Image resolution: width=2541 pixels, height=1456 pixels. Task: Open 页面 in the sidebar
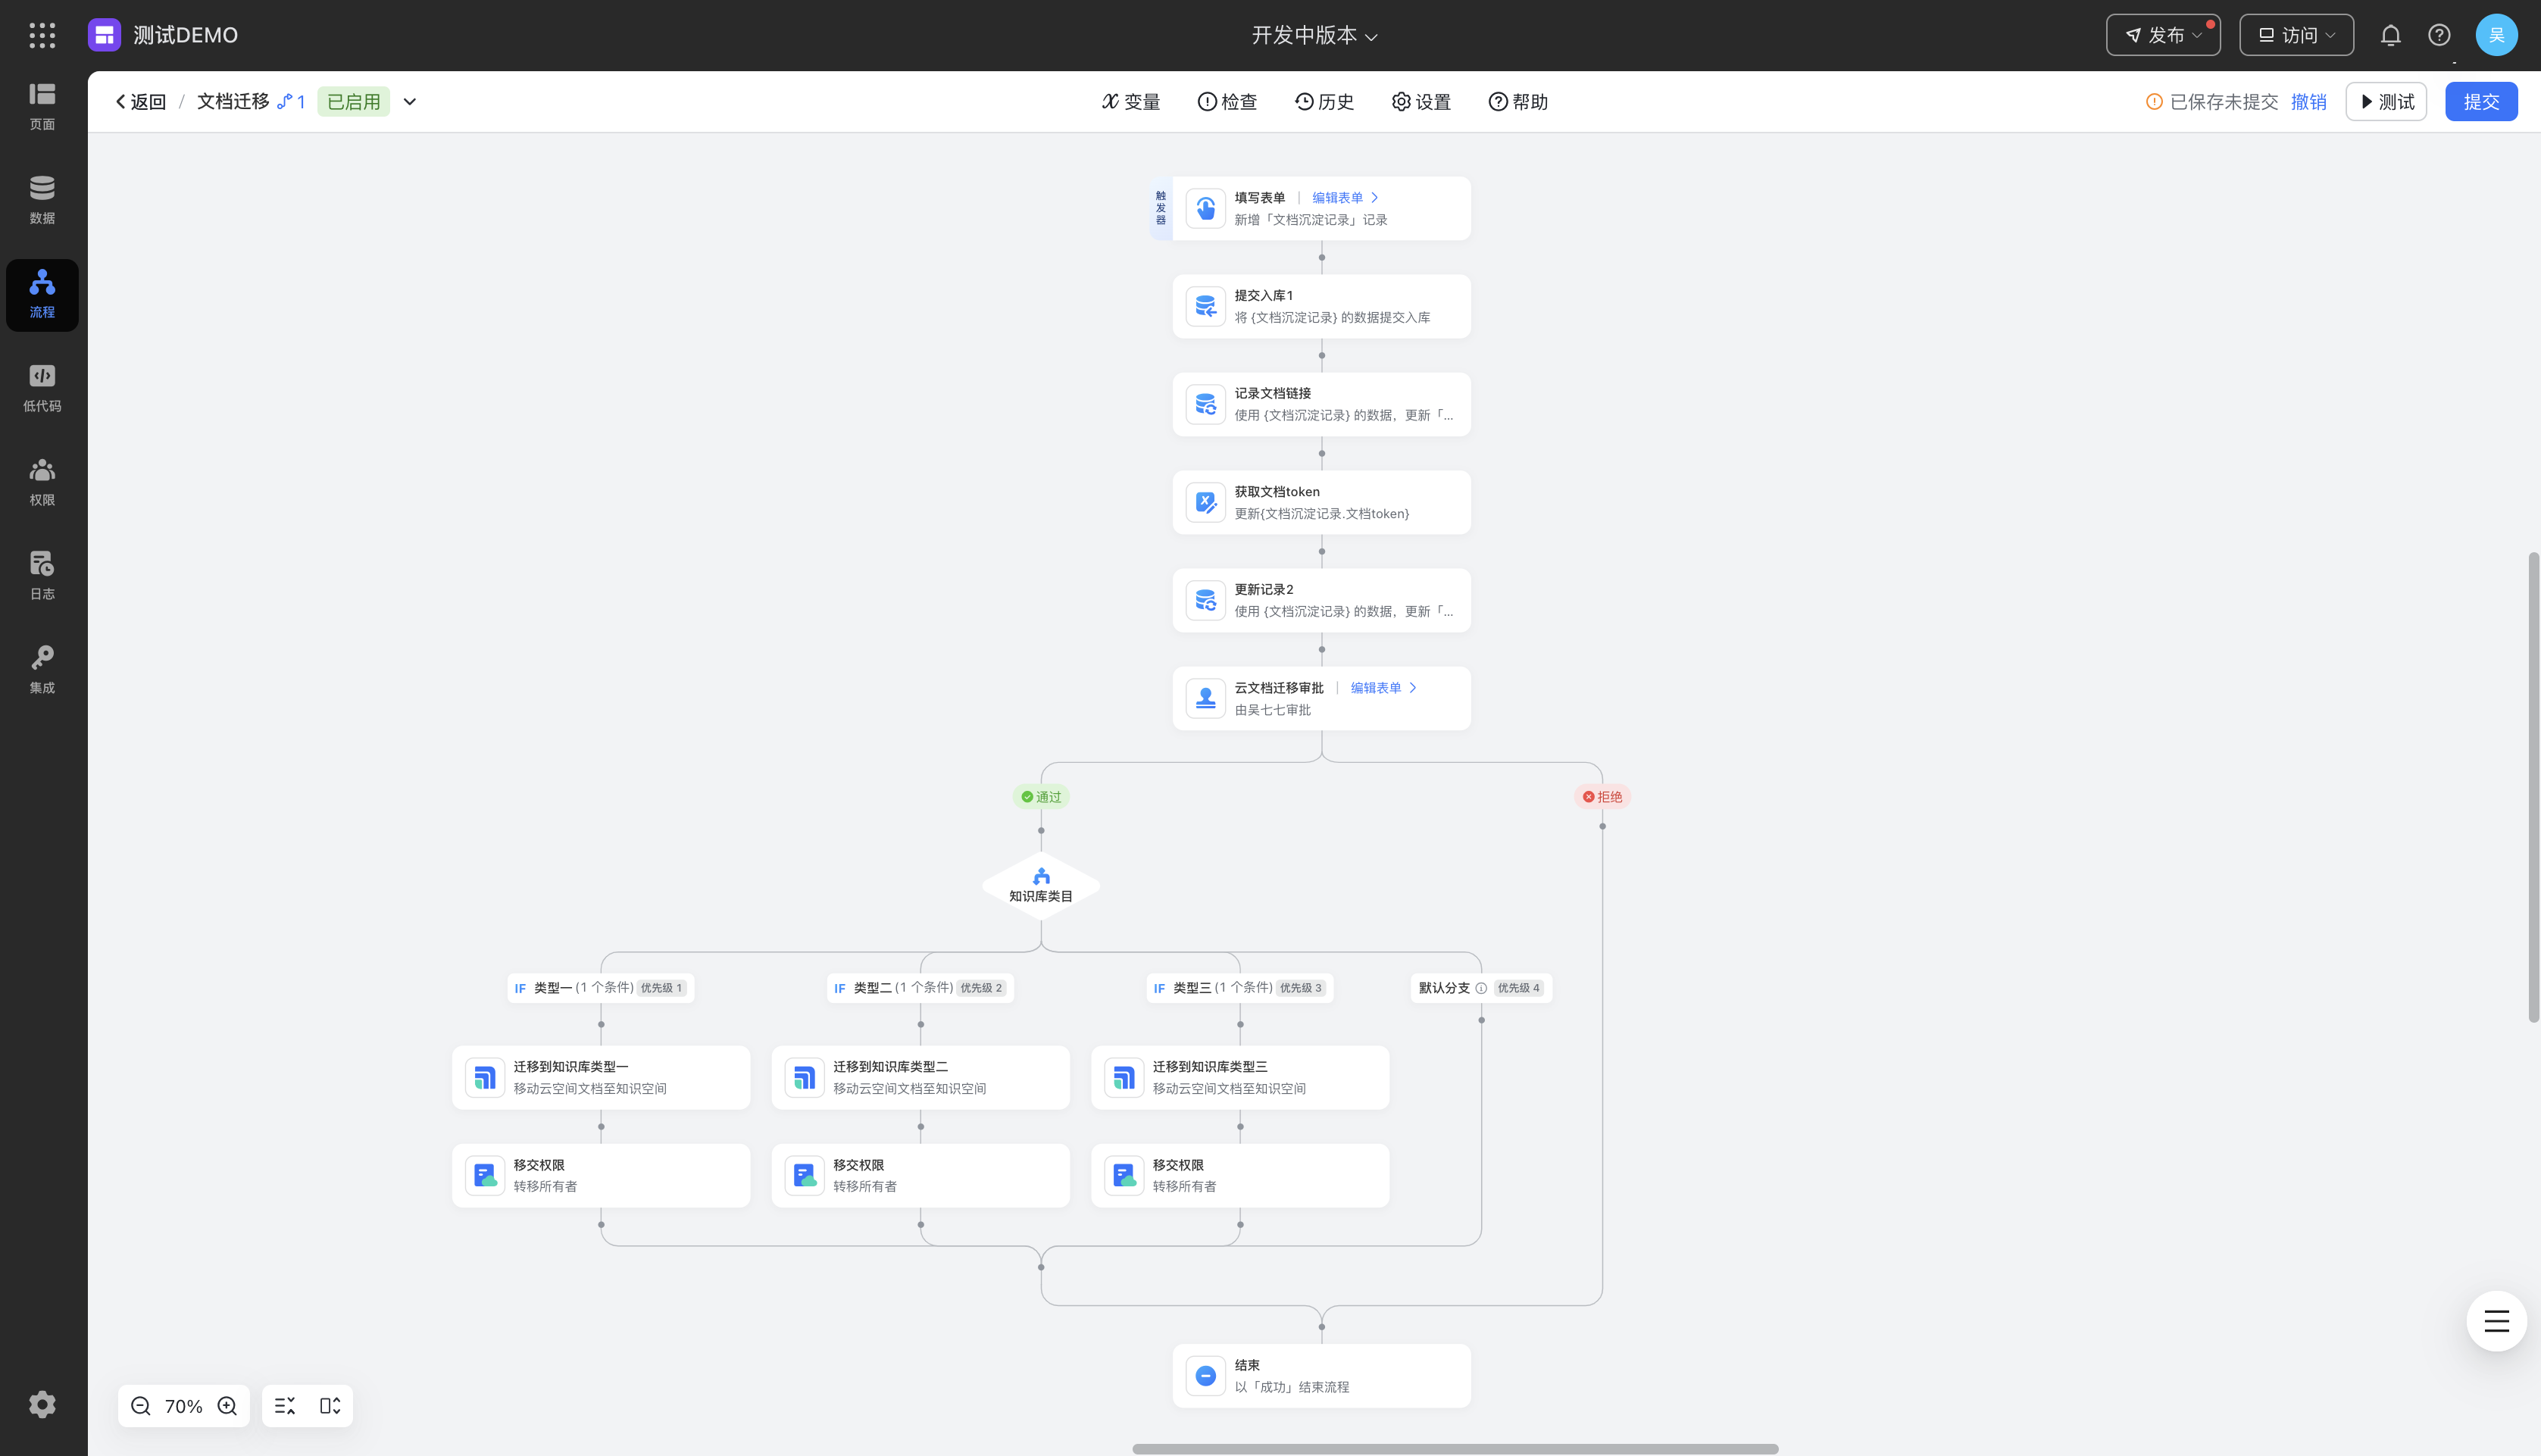pyautogui.click(x=42, y=106)
